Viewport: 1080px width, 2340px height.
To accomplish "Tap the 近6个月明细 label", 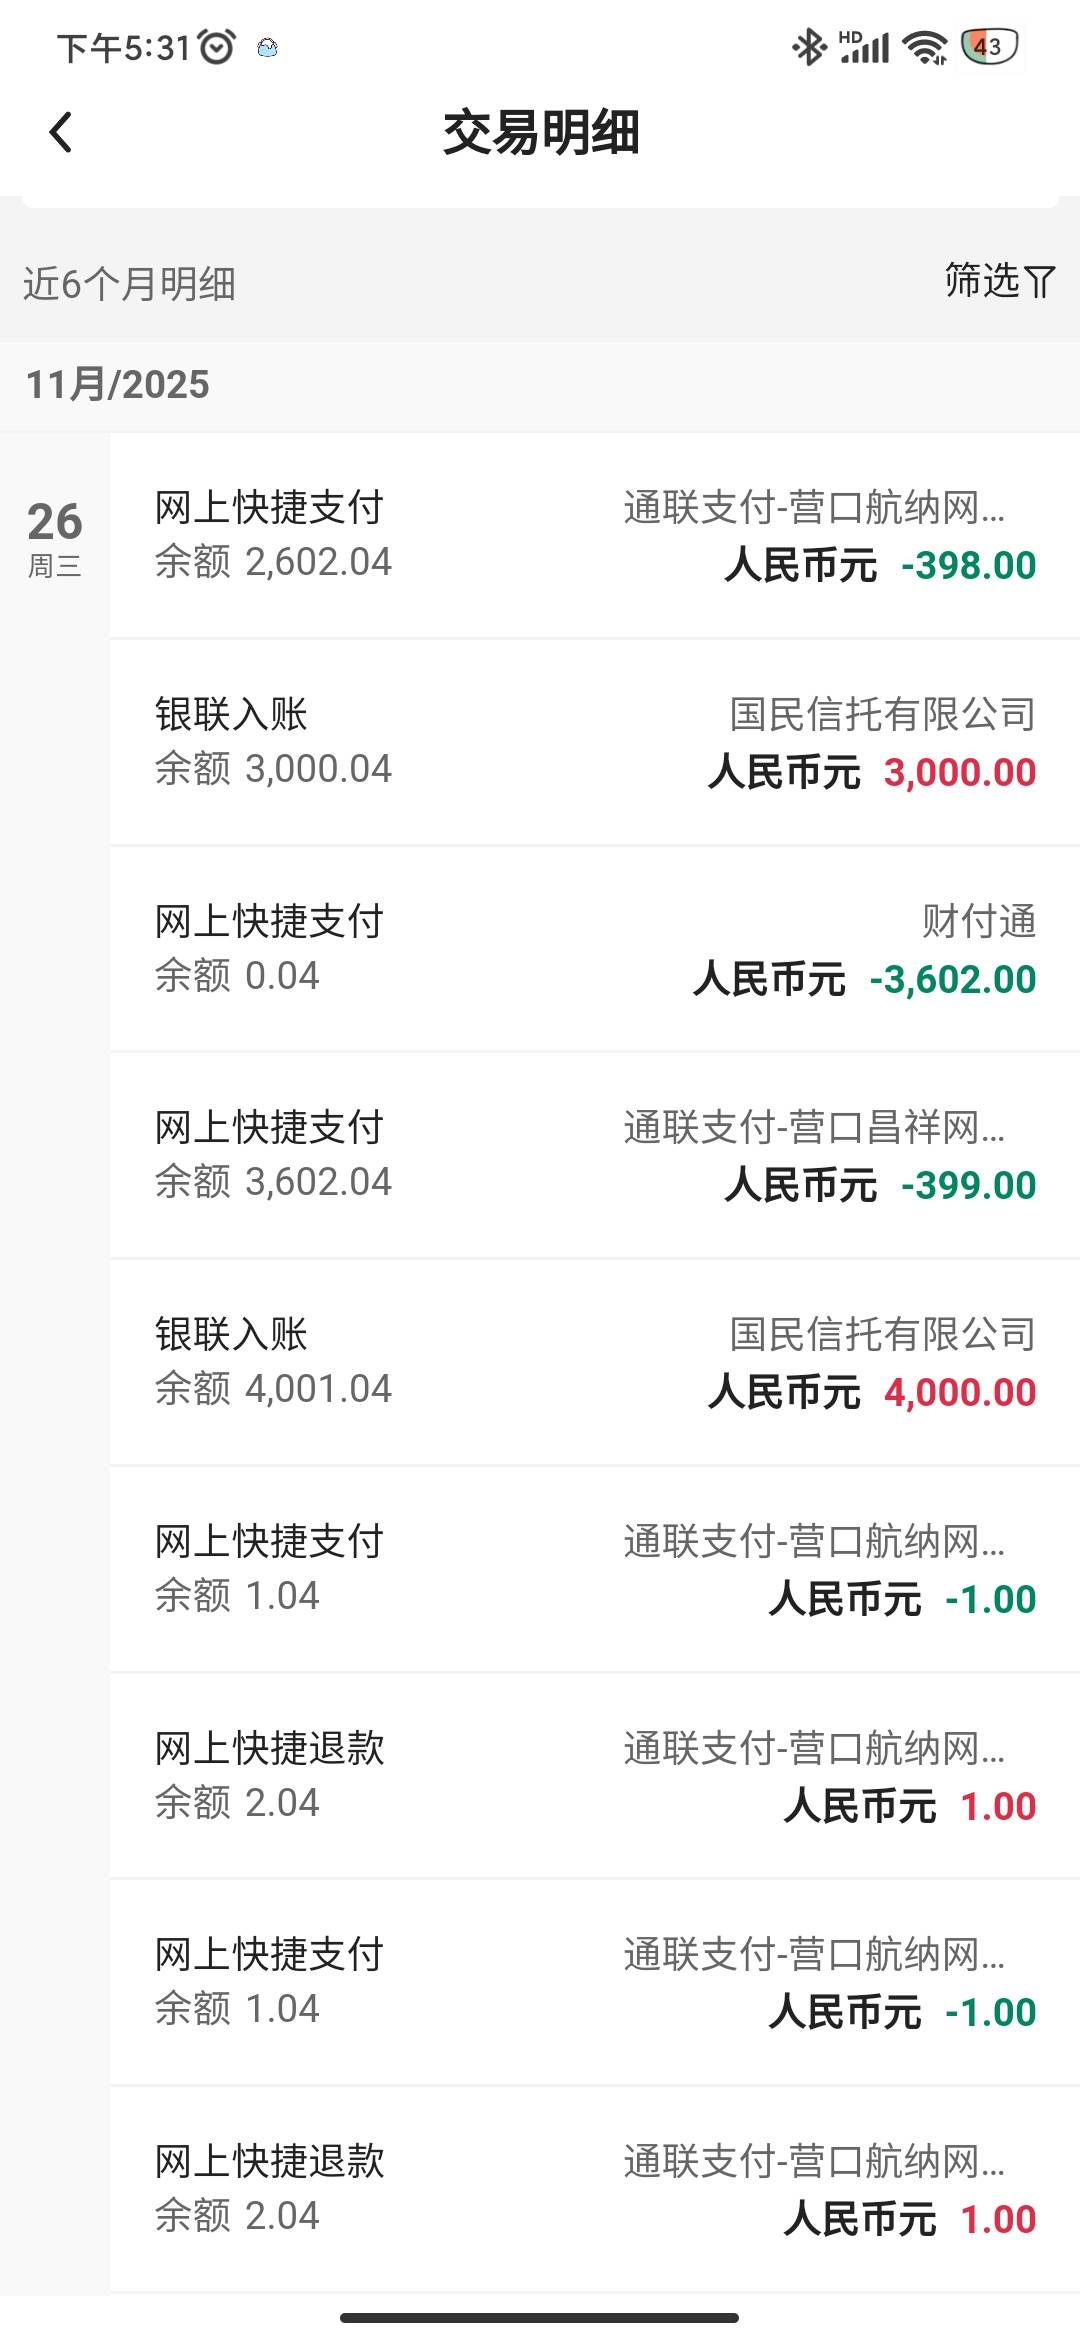I will 130,284.
